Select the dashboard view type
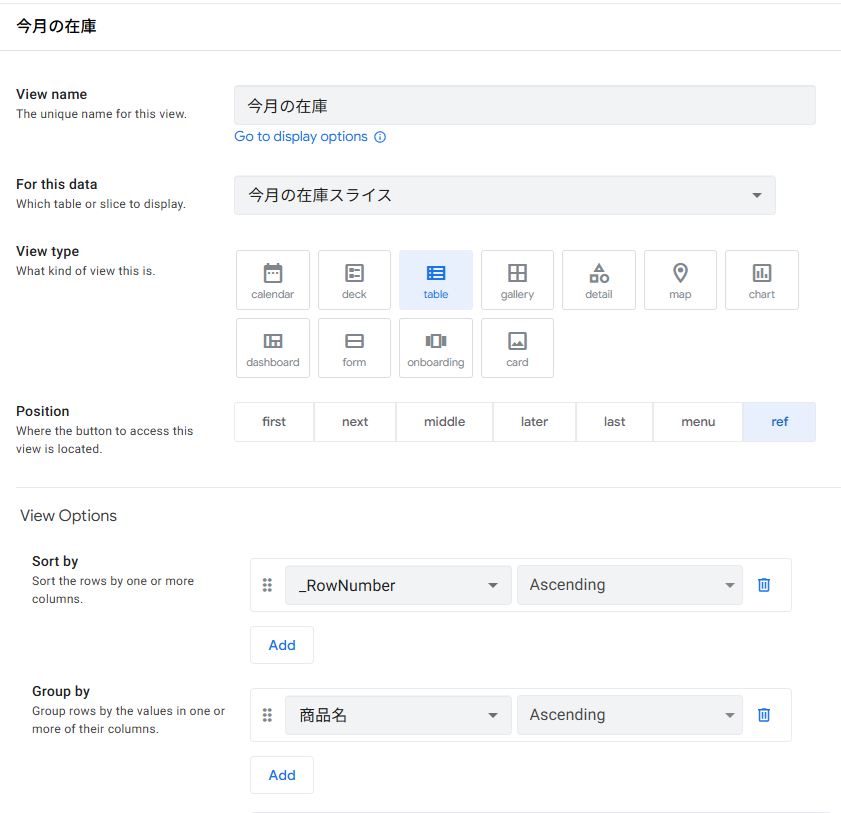Screen dimensions: 841x813 point(273,348)
